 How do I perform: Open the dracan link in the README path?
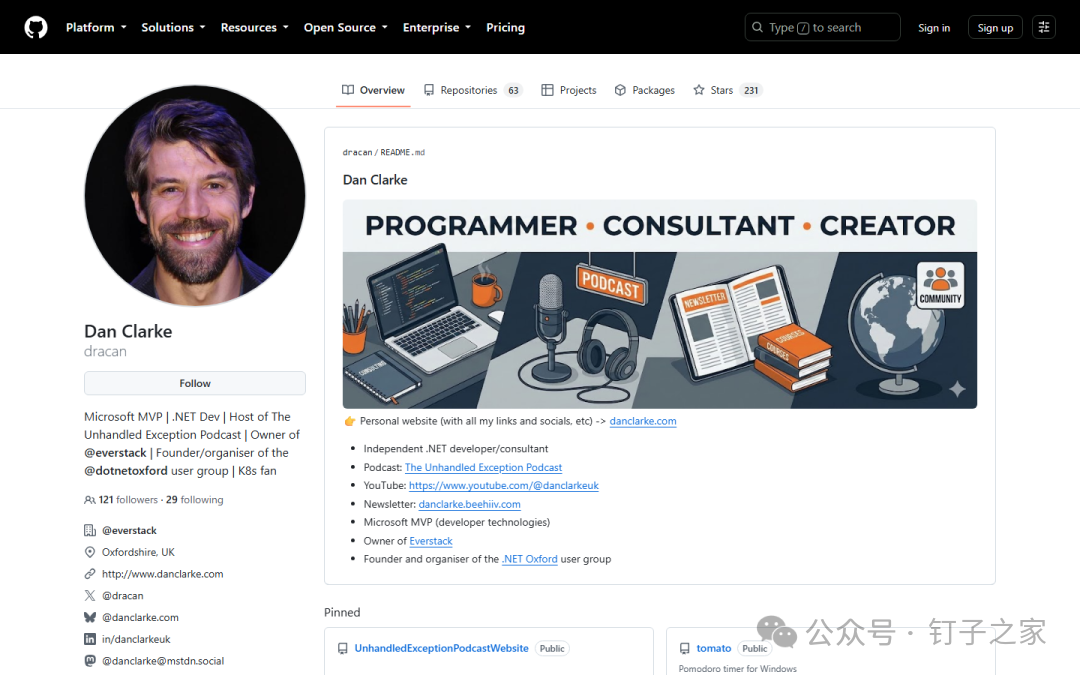click(x=357, y=152)
